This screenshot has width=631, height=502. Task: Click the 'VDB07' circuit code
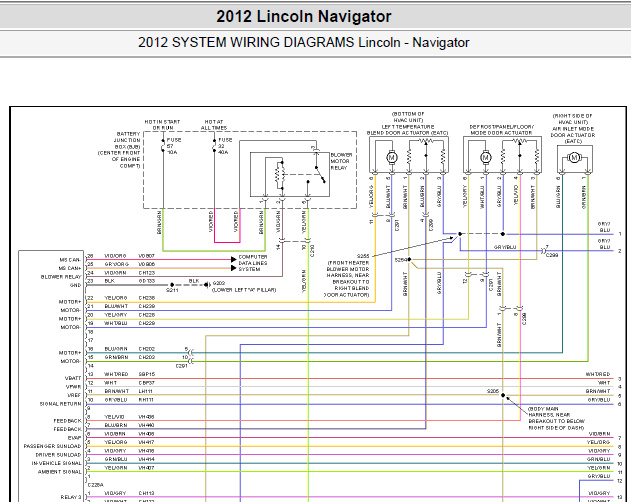click(x=146, y=256)
